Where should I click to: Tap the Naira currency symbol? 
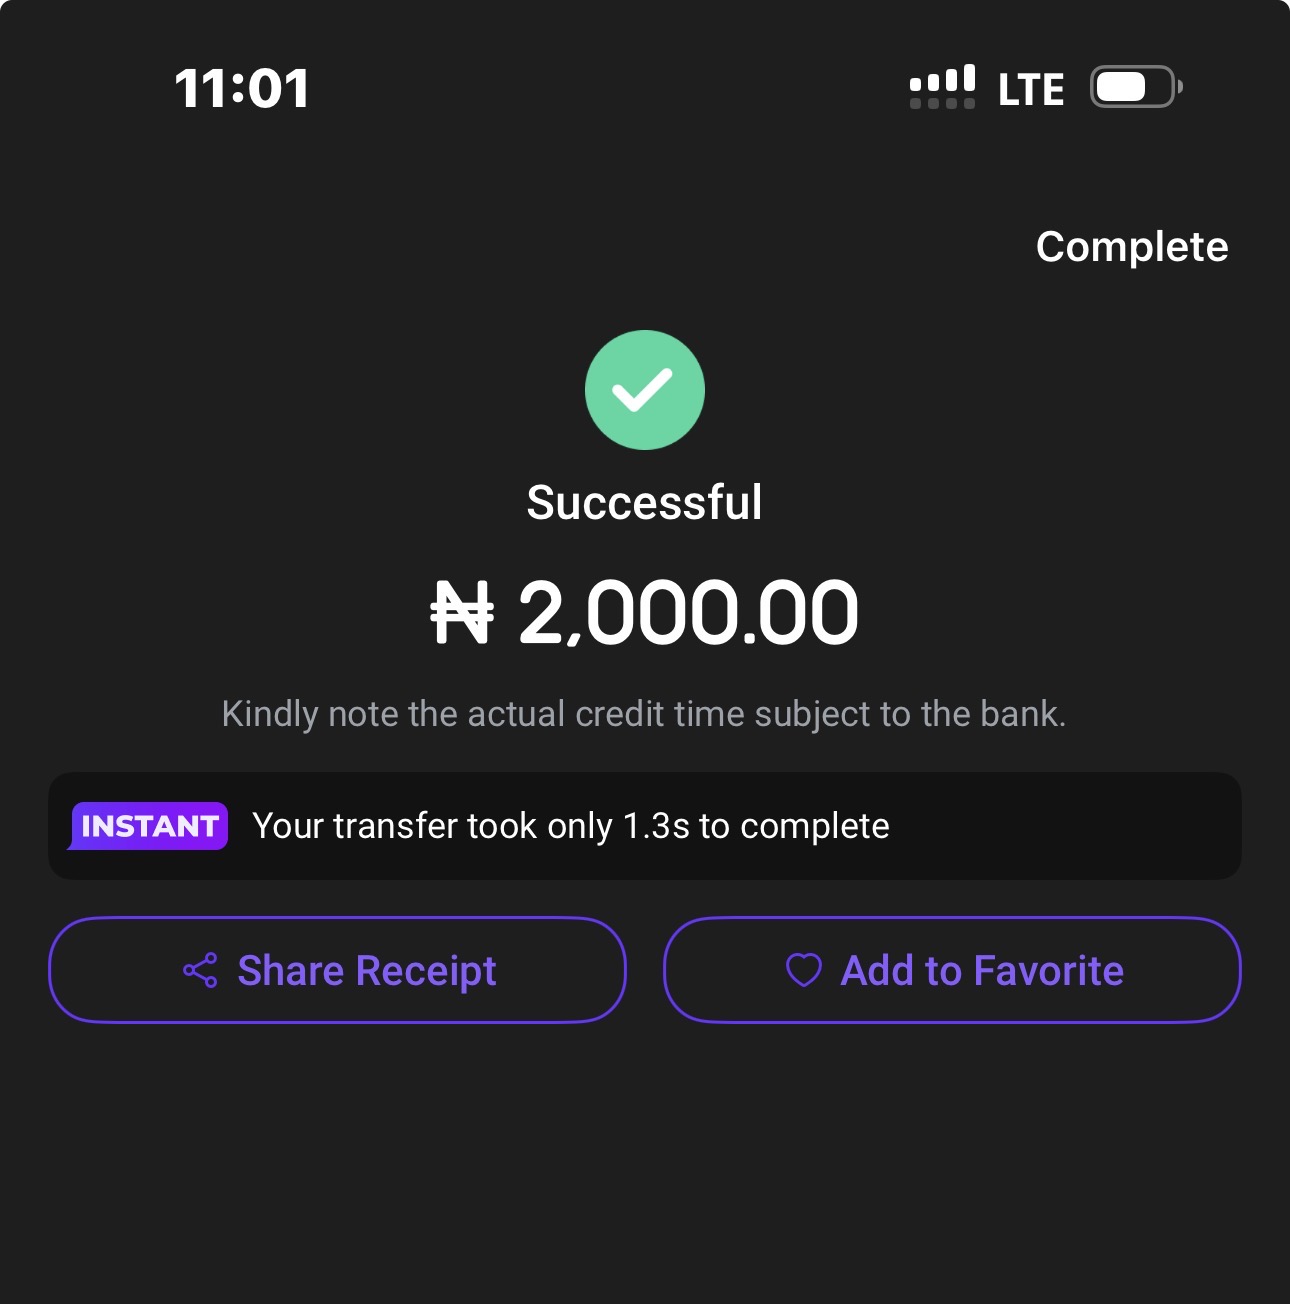coord(462,613)
